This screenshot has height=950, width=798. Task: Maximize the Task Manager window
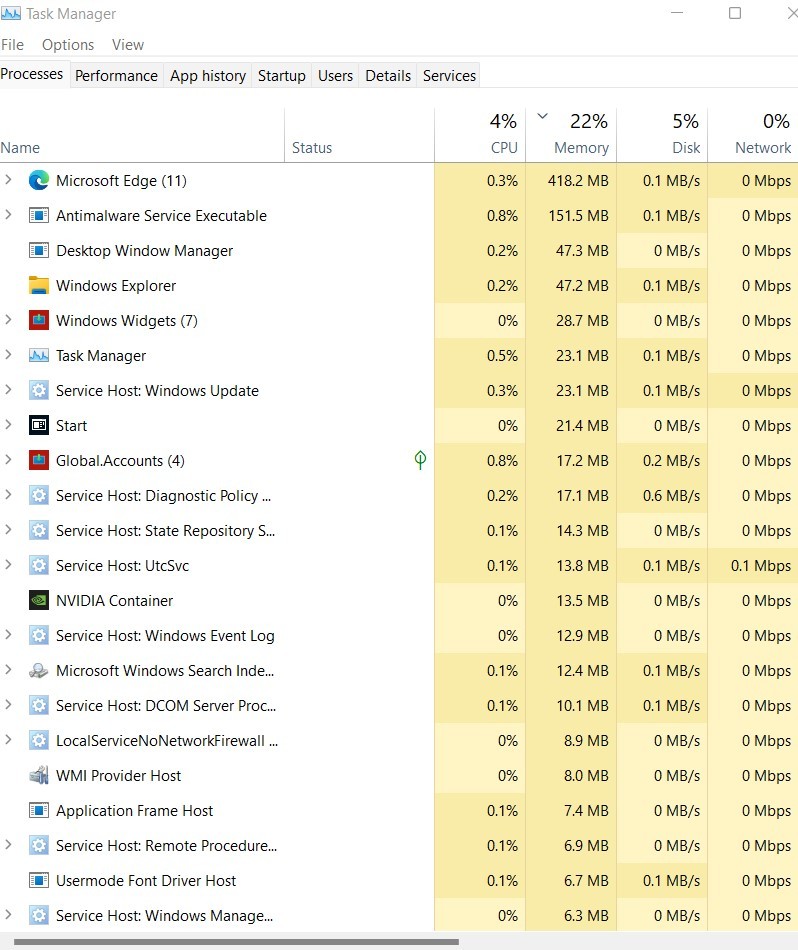click(x=735, y=13)
